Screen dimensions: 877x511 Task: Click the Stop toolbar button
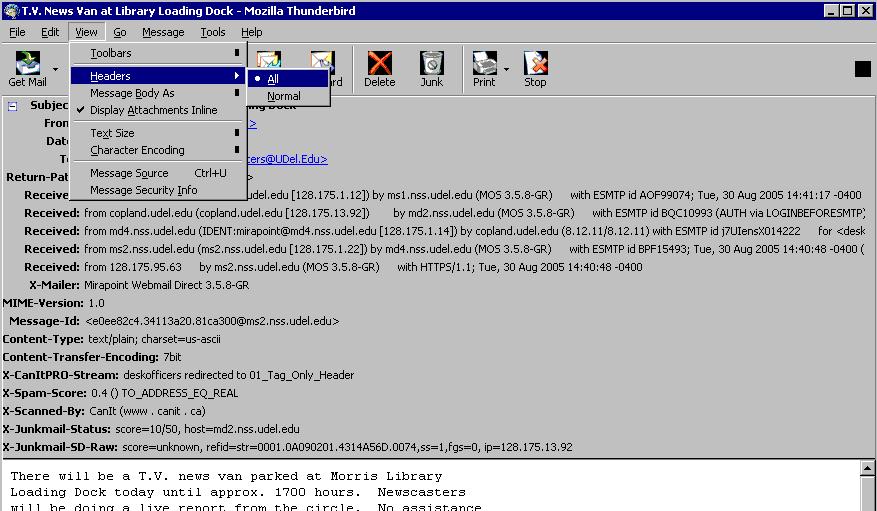click(x=535, y=69)
